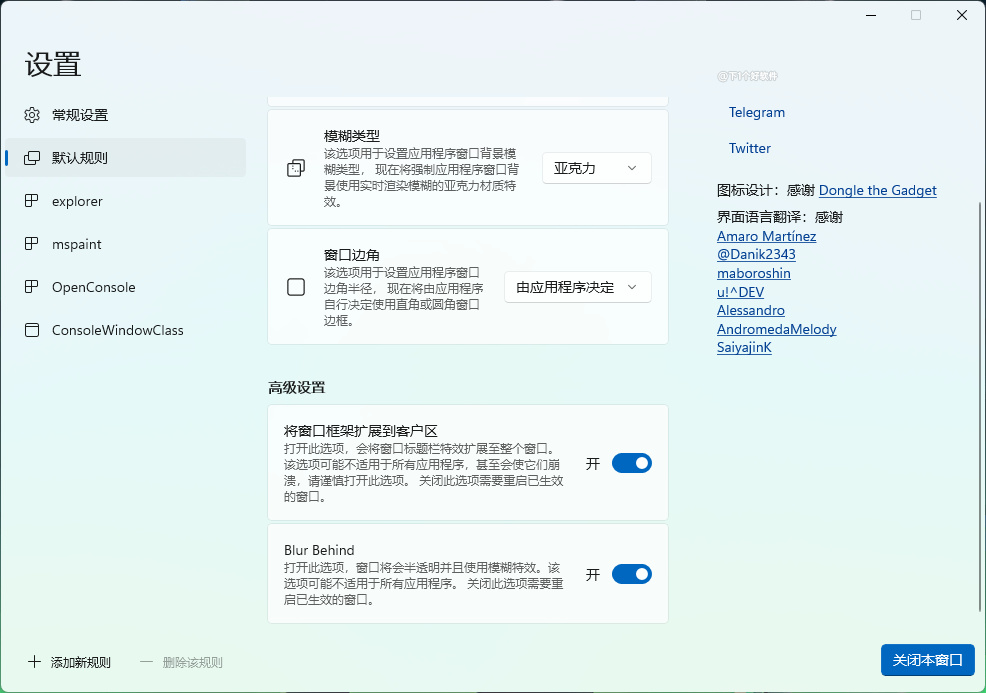Click the plus icon for 添加新规则
Image resolution: width=986 pixels, height=693 pixels.
click(34, 662)
